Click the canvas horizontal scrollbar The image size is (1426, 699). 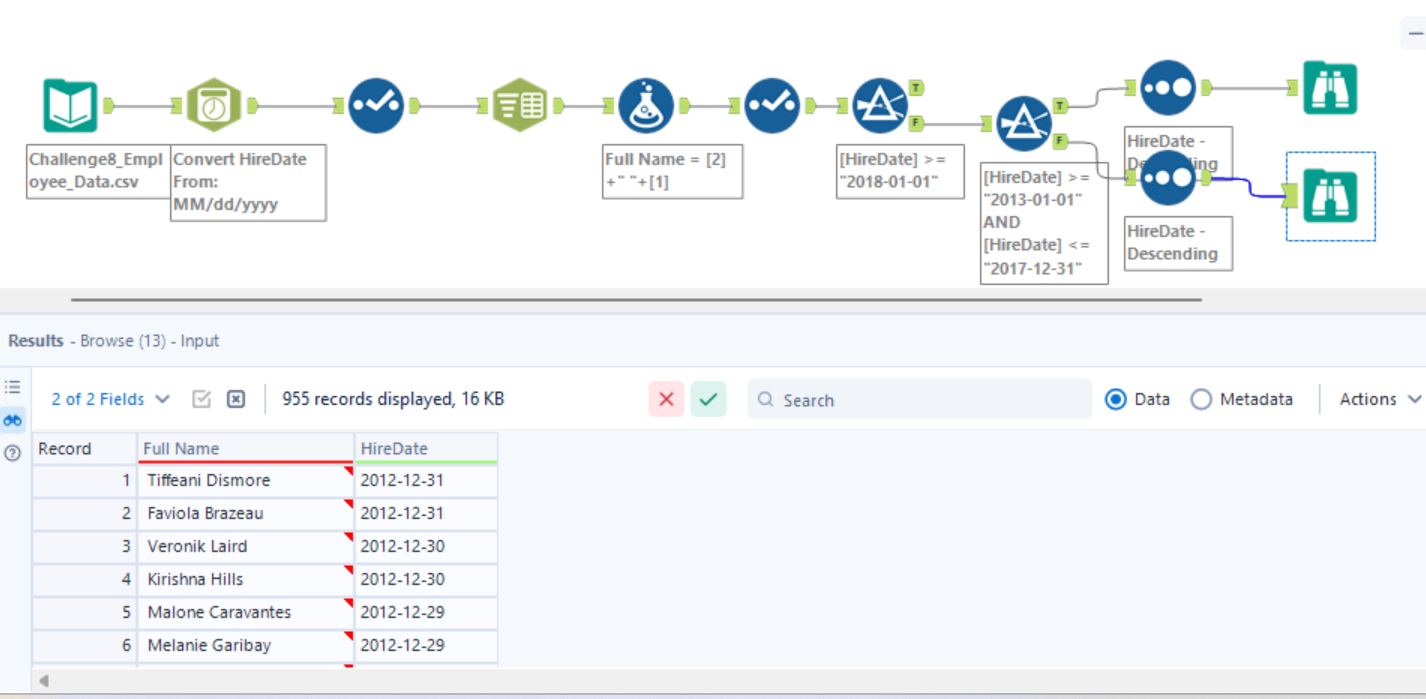(x=635, y=299)
